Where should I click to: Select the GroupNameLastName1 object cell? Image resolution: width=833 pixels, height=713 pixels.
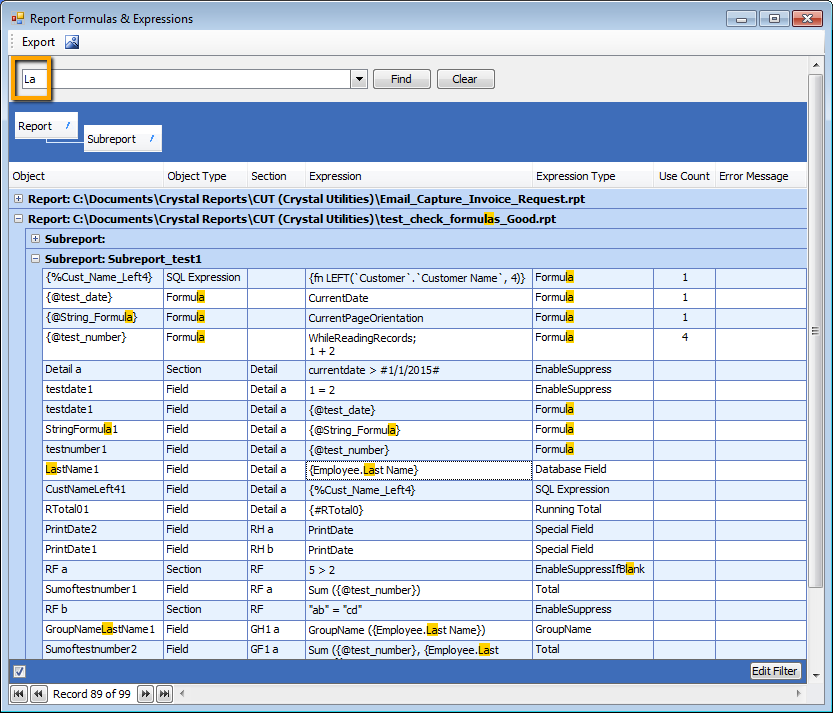103,630
